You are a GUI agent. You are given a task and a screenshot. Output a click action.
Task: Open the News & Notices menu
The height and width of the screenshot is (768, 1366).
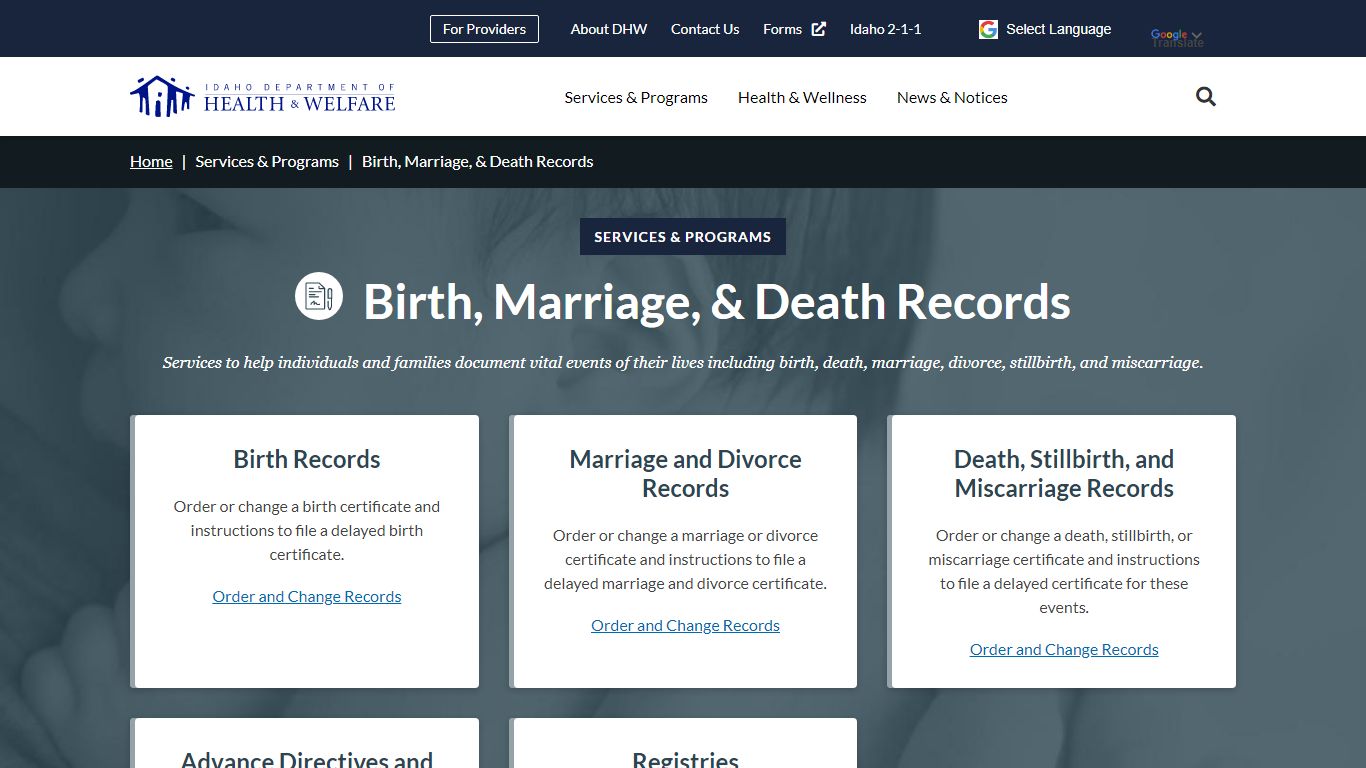click(x=952, y=97)
